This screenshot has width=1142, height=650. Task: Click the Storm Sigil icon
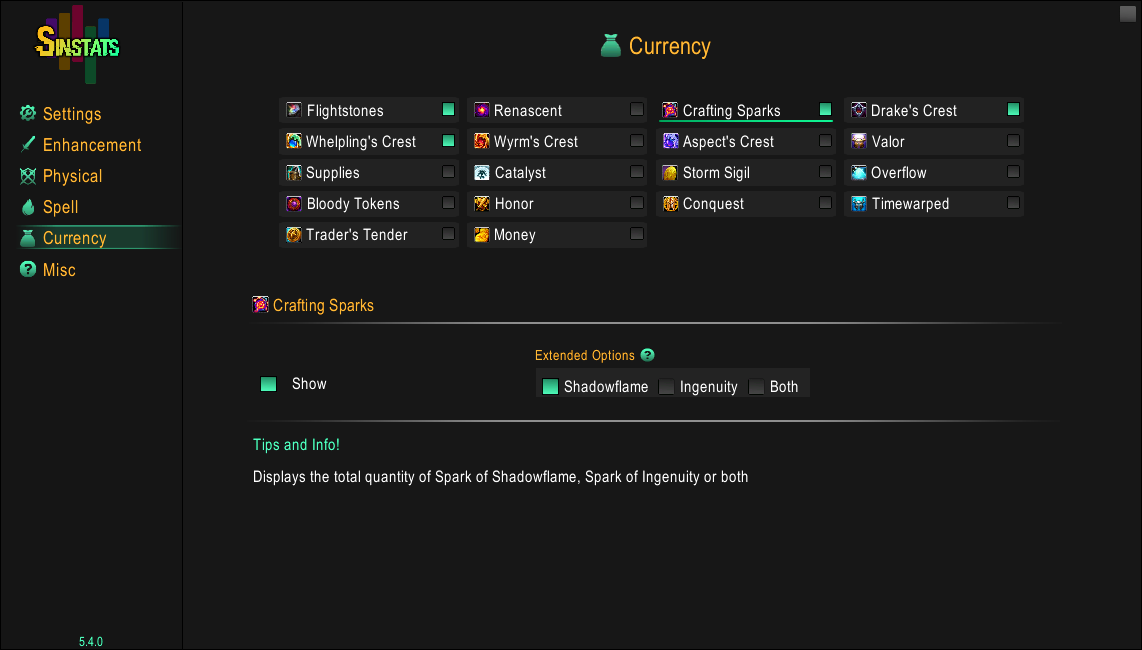click(x=670, y=173)
